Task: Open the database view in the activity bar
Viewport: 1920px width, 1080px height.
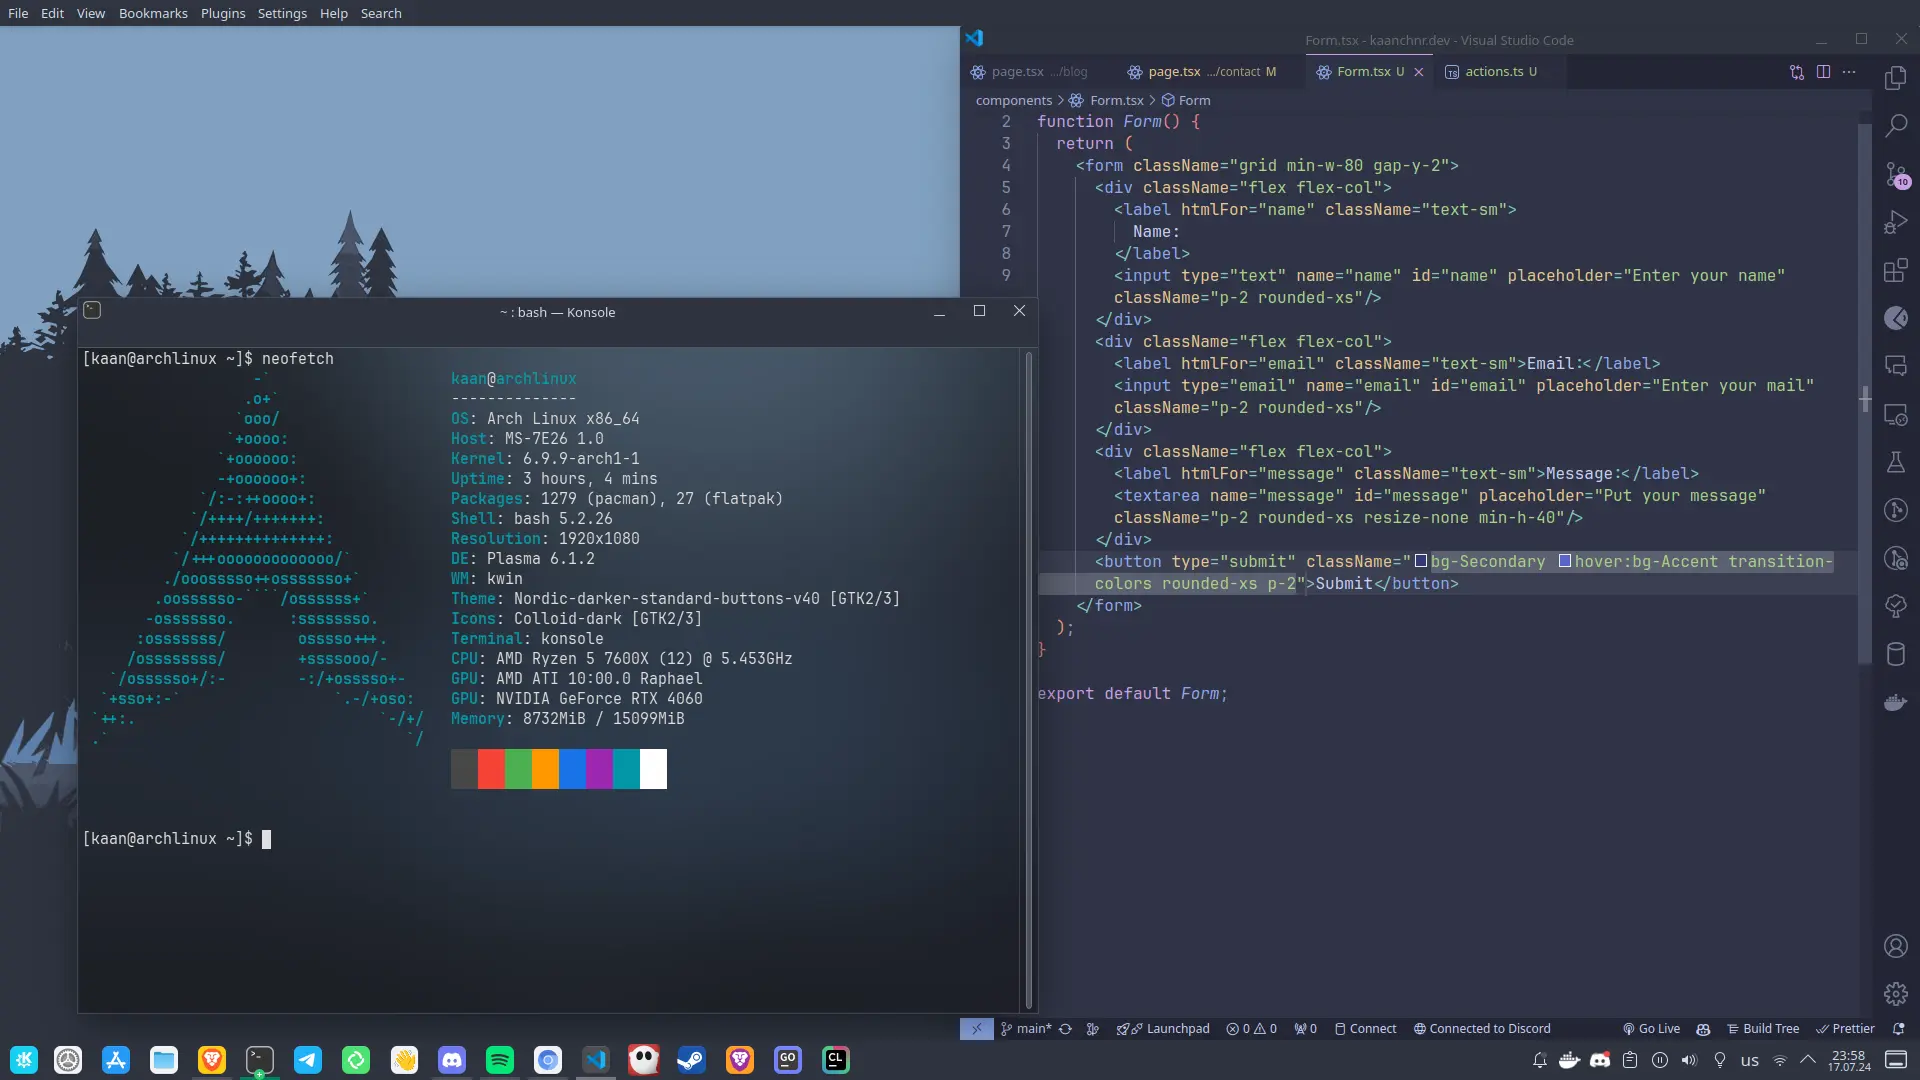Action: coord(1895,654)
